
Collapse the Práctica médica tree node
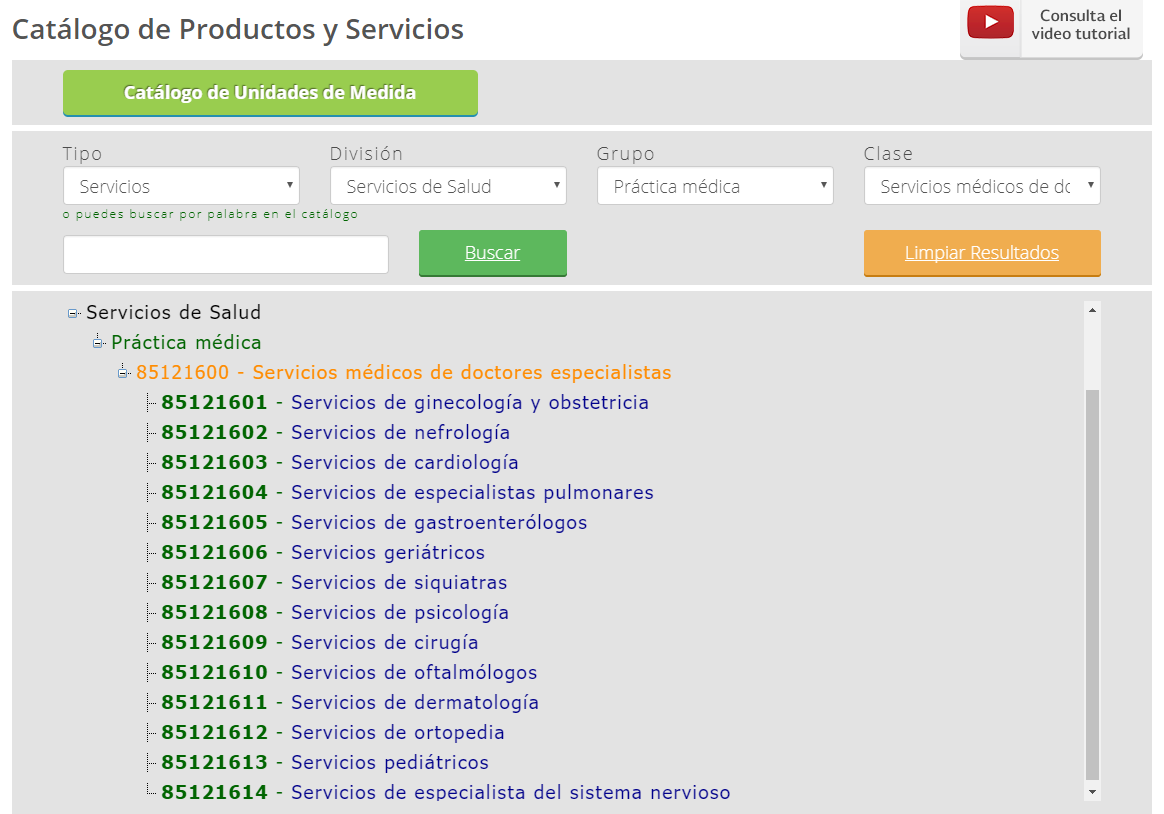pyautogui.click(x=98, y=343)
